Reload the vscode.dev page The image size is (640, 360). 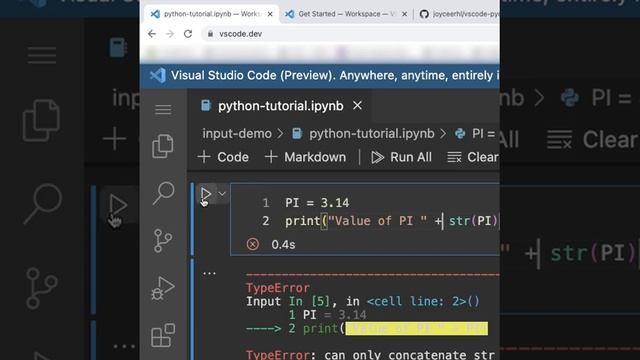tap(188, 34)
